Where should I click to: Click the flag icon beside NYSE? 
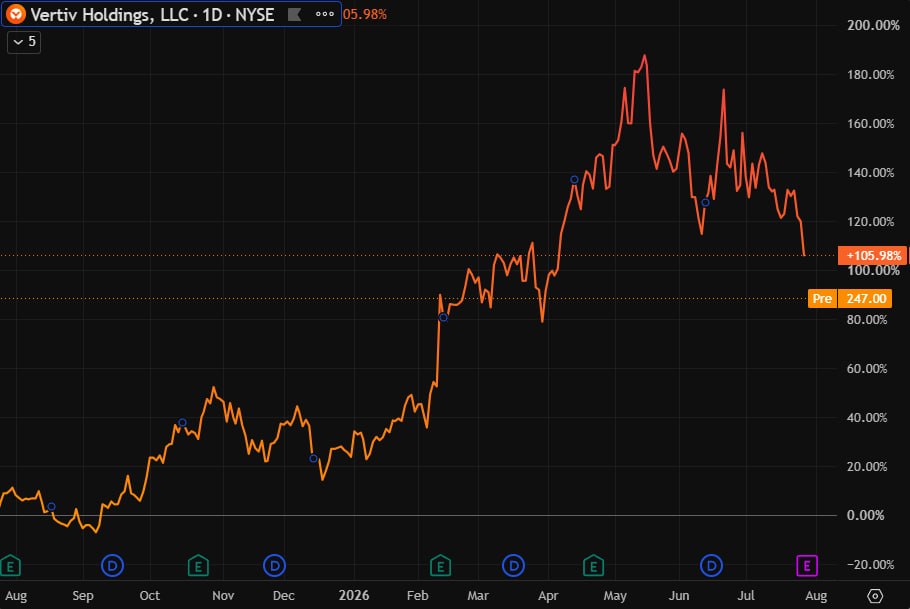[294, 15]
